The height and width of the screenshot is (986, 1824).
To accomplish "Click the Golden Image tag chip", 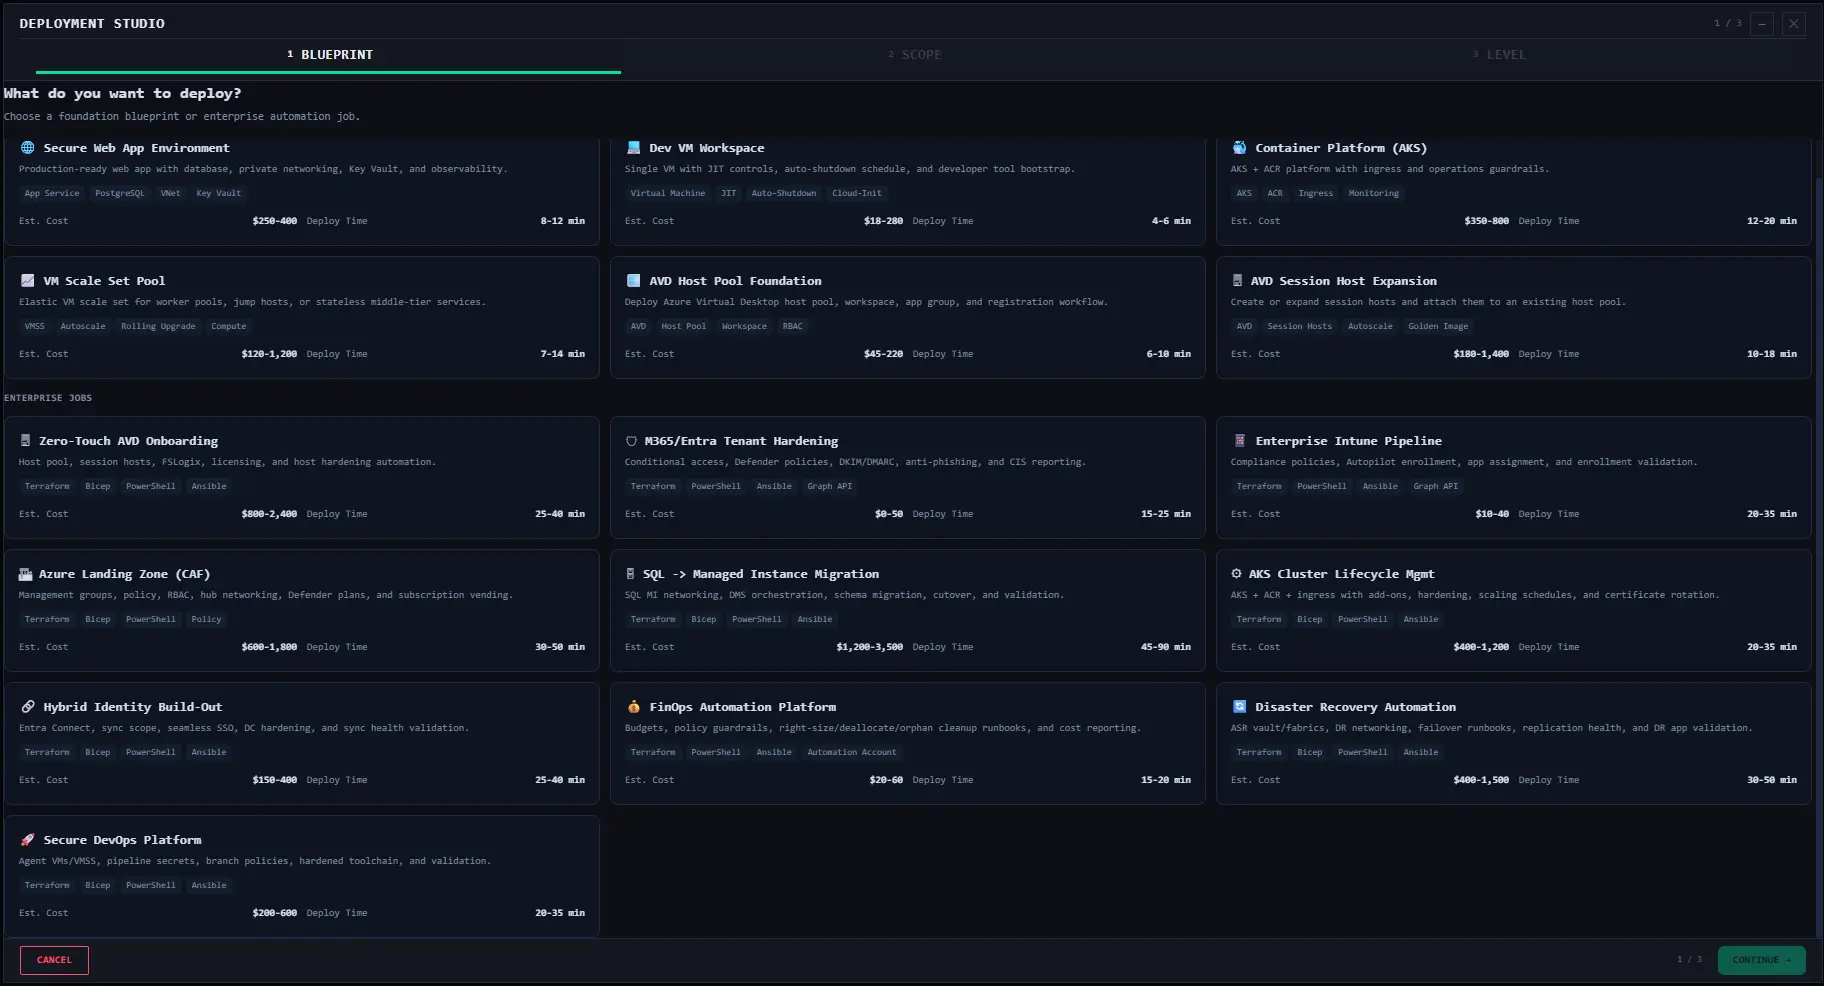I will tap(1438, 326).
